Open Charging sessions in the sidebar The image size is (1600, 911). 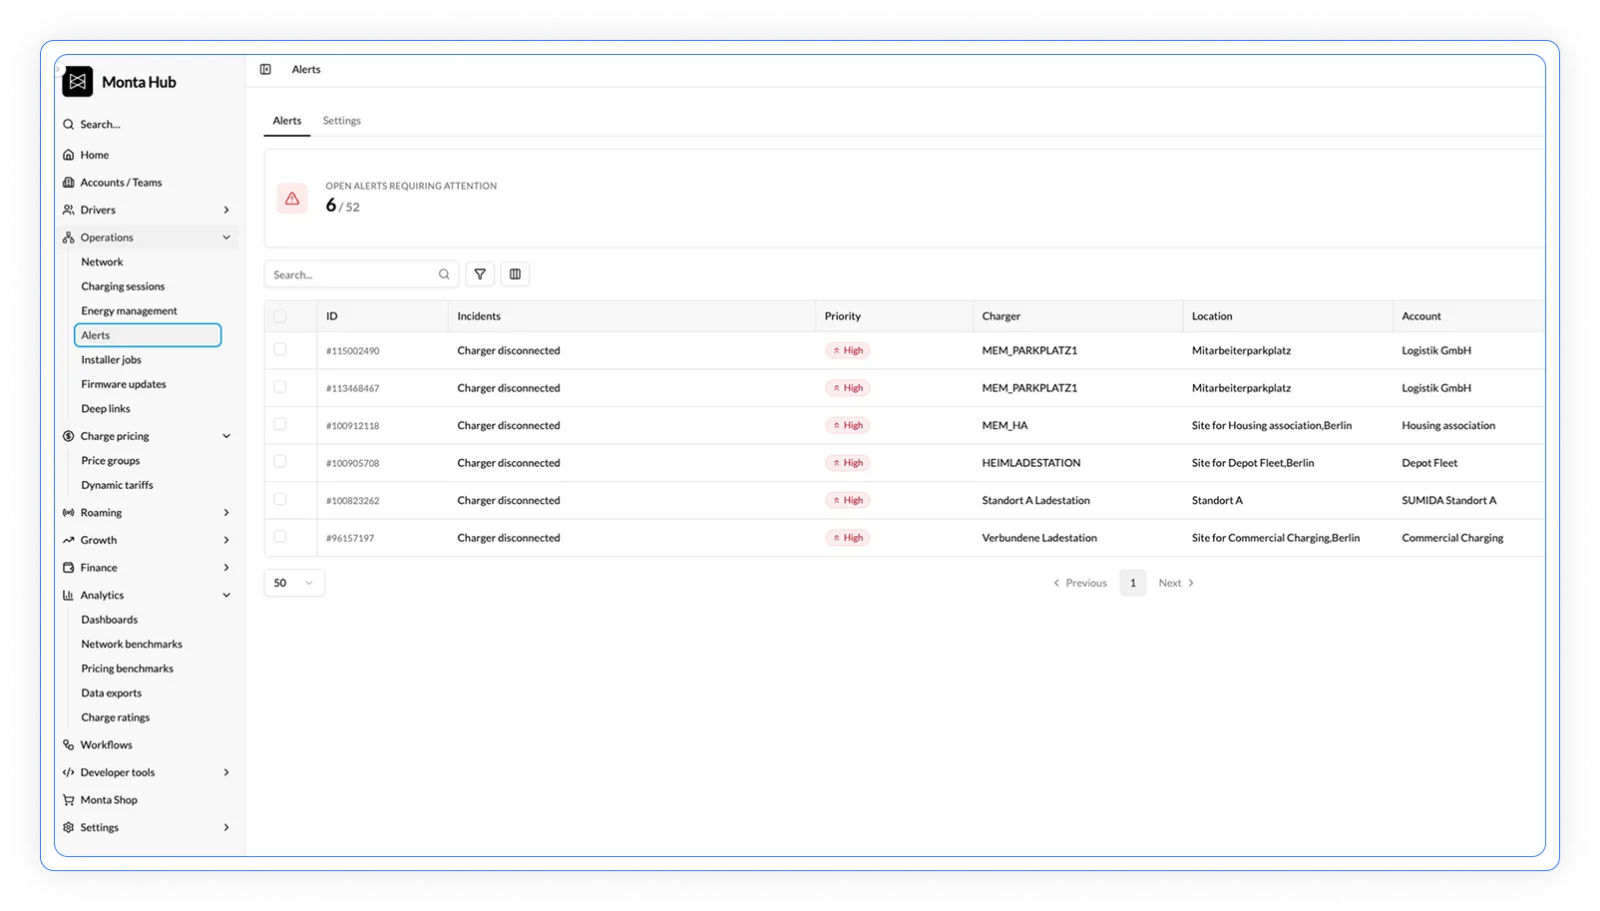(123, 286)
